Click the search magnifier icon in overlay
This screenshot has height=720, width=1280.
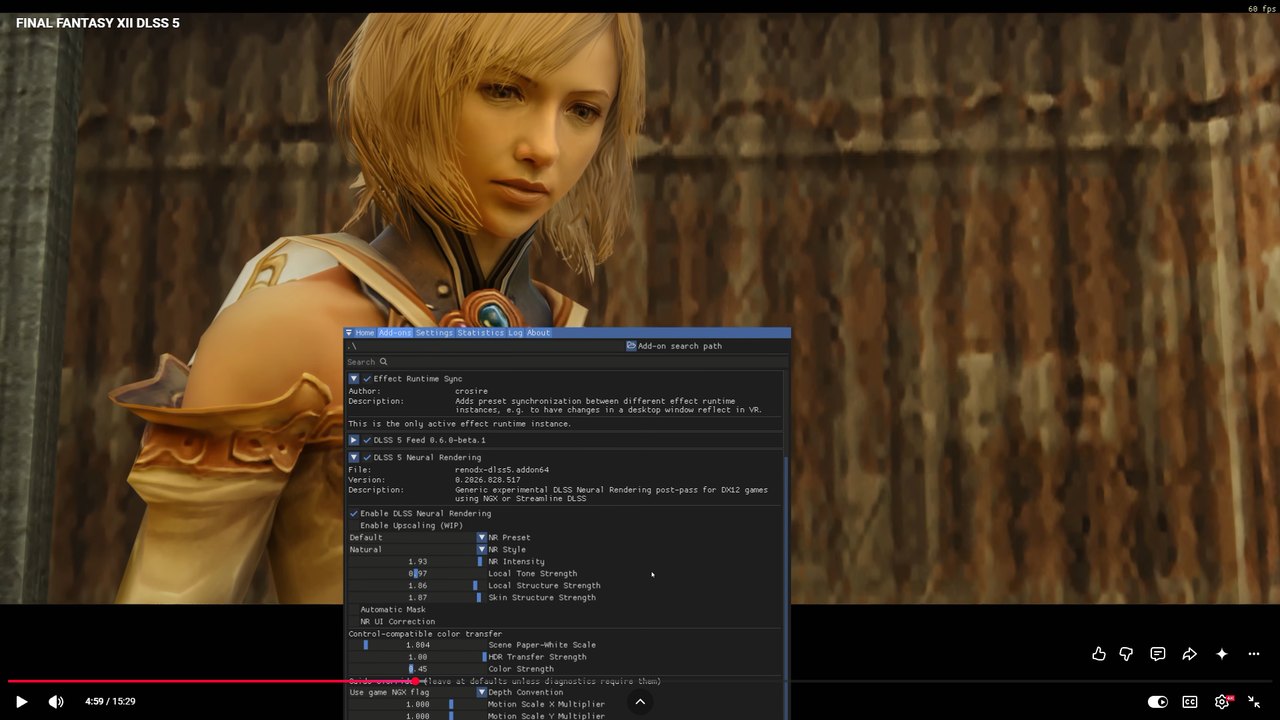pos(383,362)
